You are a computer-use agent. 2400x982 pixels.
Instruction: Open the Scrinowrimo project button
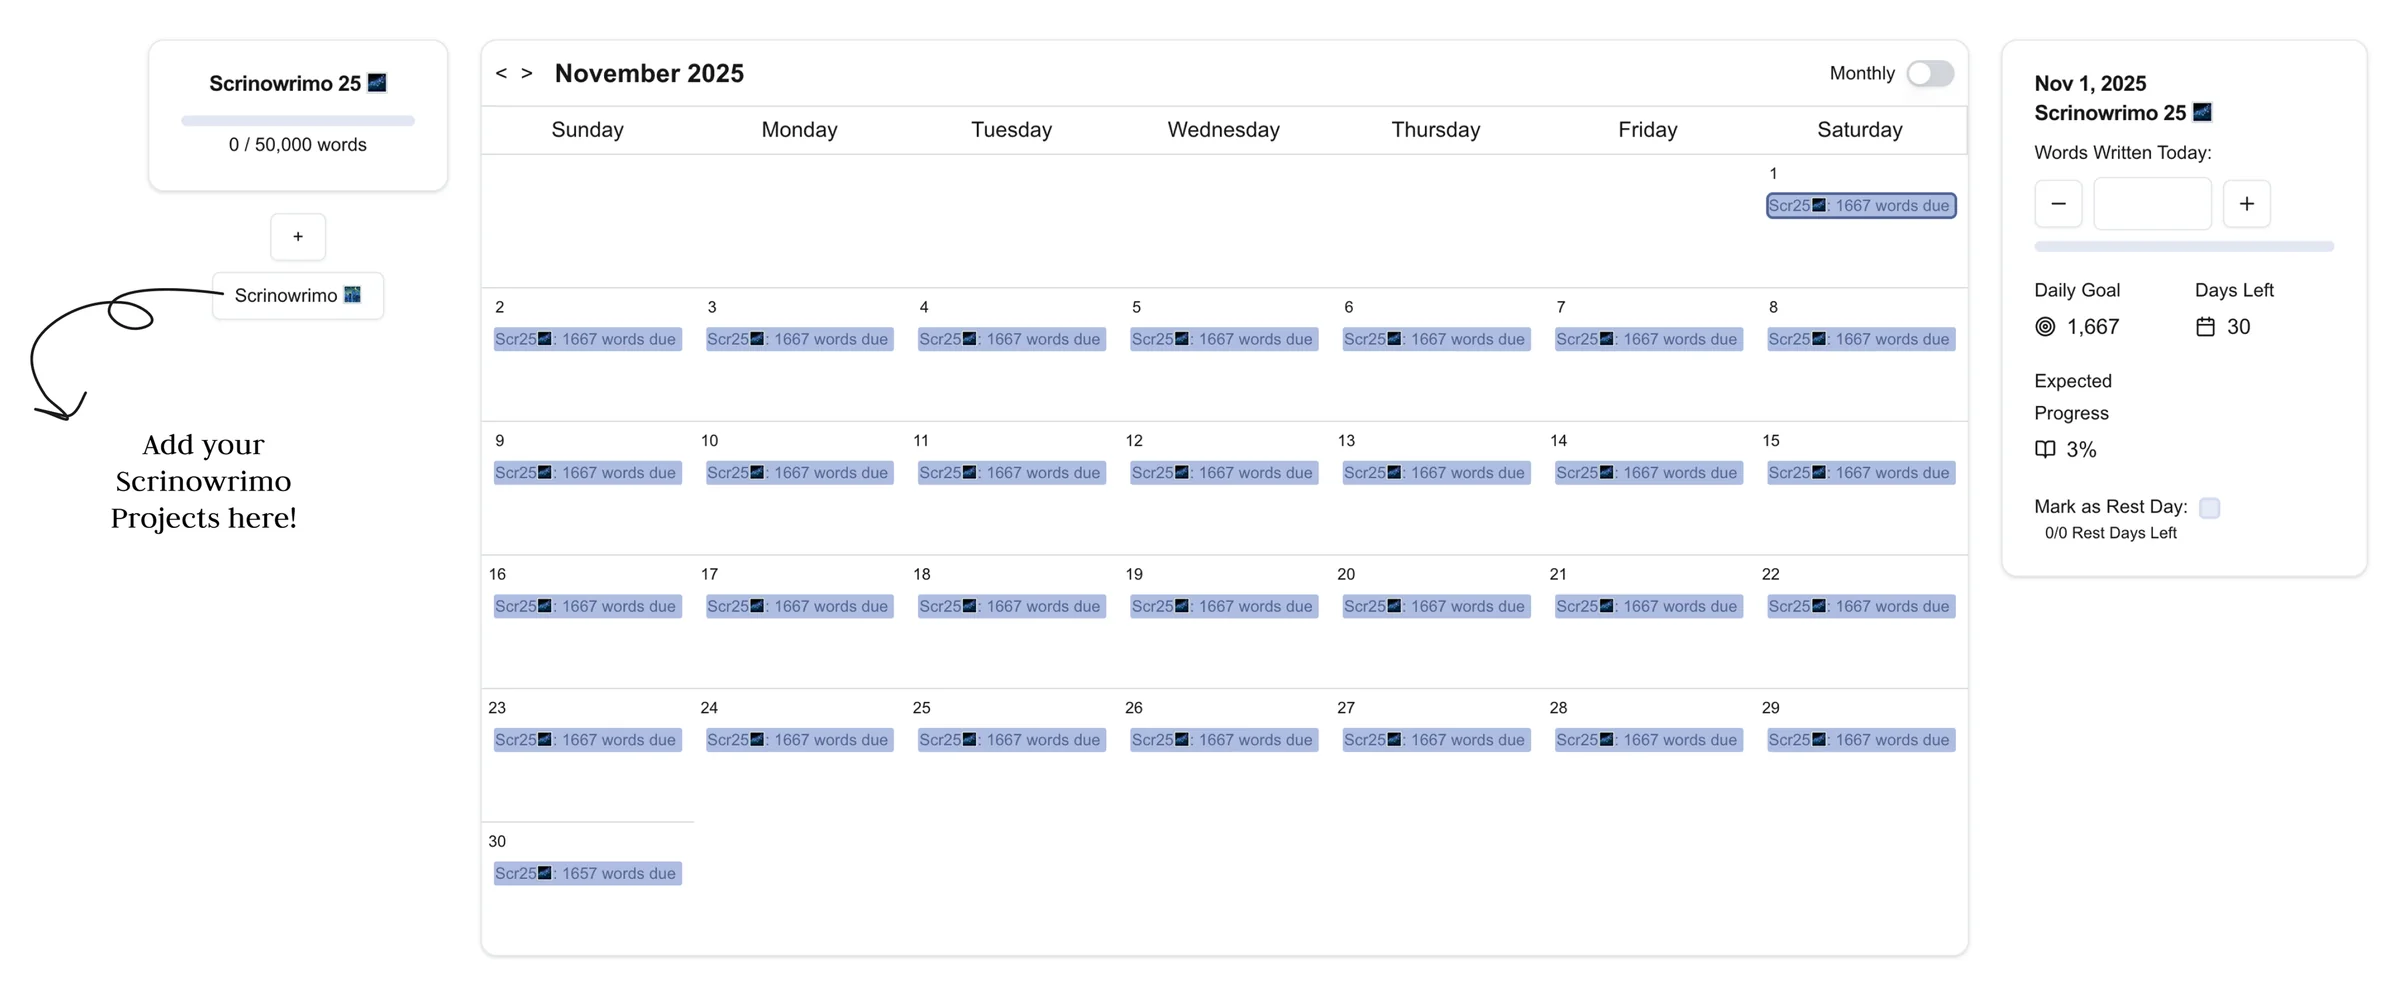tap(297, 296)
